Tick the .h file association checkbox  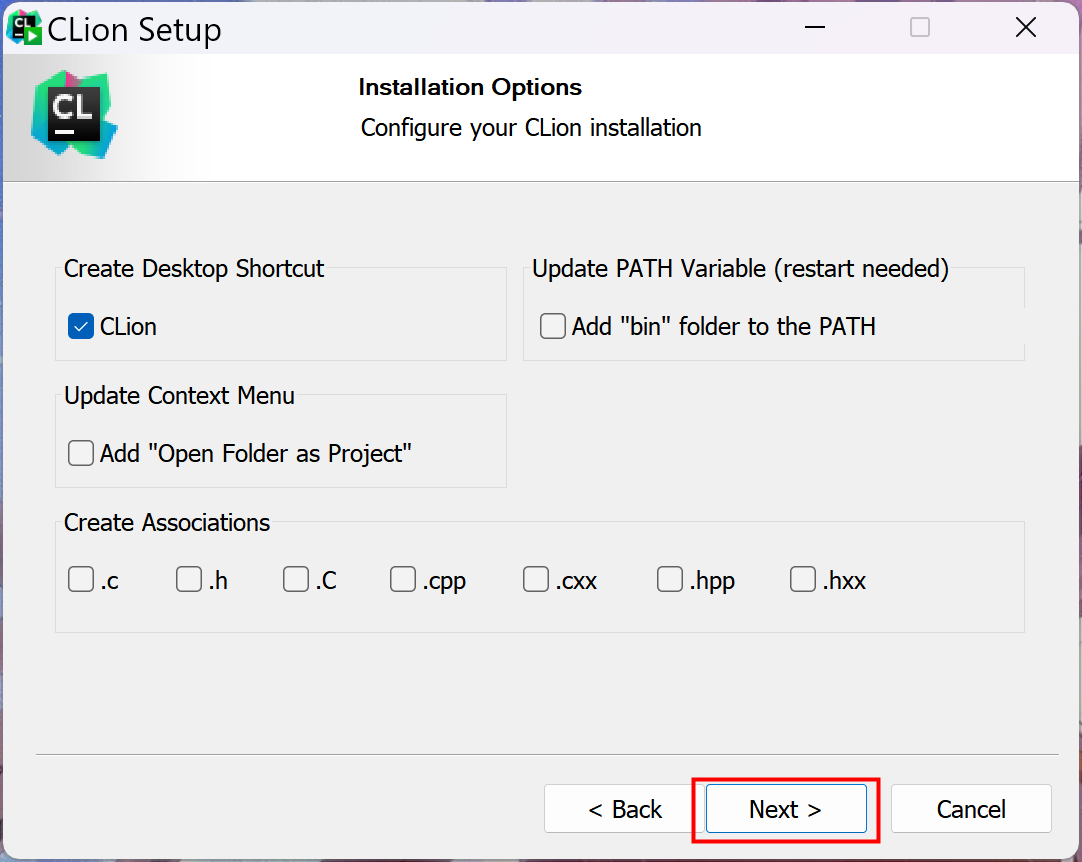click(188, 579)
